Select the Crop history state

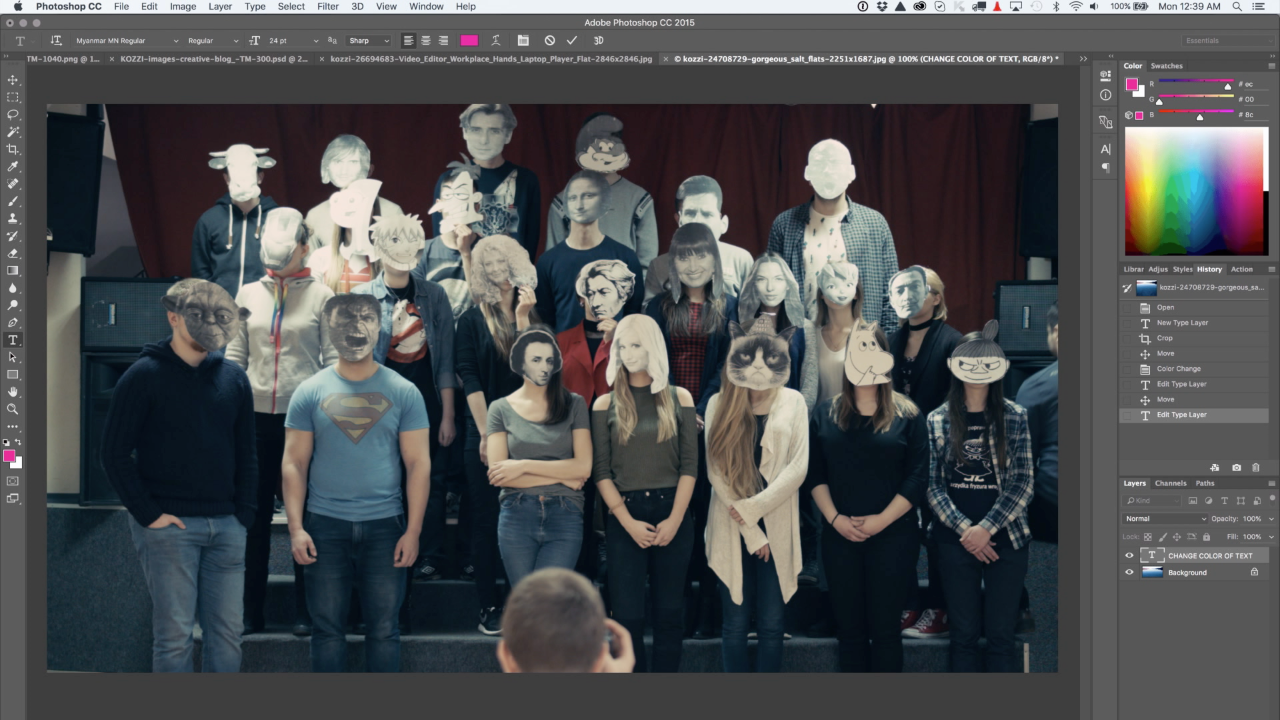pos(1195,338)
